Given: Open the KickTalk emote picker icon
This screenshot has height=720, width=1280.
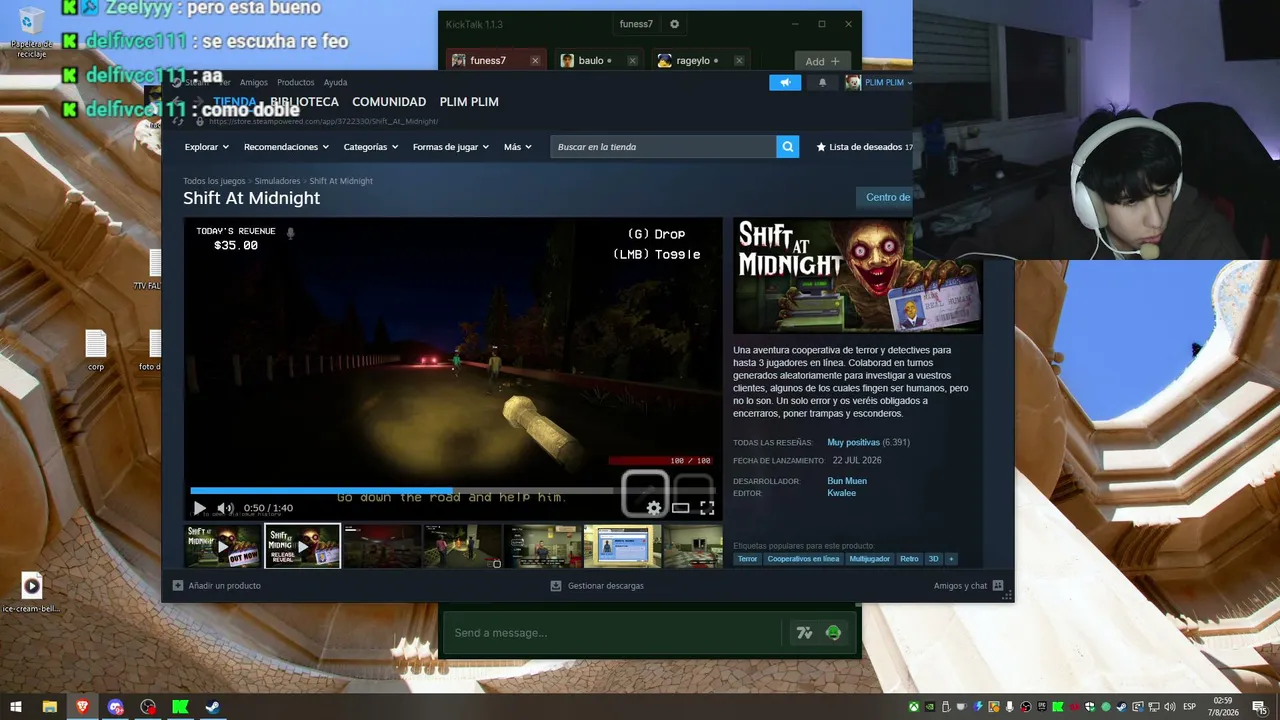Looking at the screenshot, I should pos(833,632).
